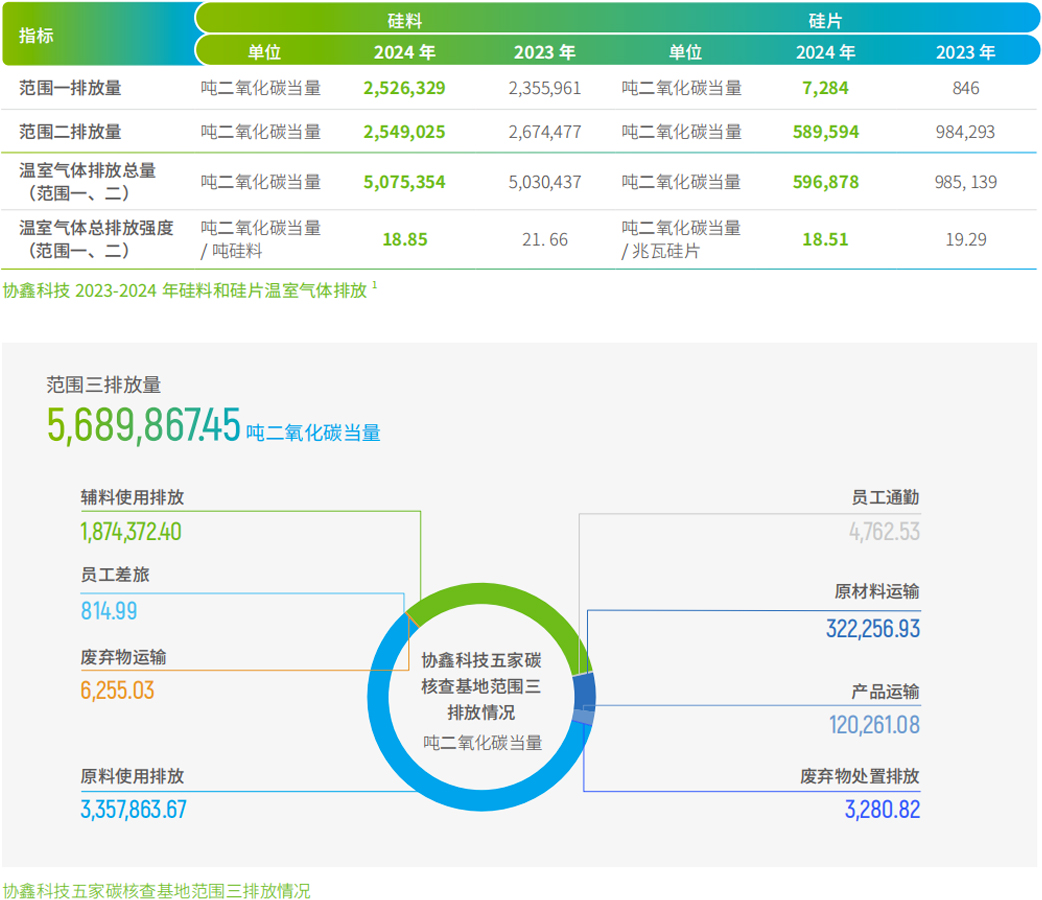Screen dimensions: 1042x900
Task: Select the intensity value 19.29
Action: [966, 239]
